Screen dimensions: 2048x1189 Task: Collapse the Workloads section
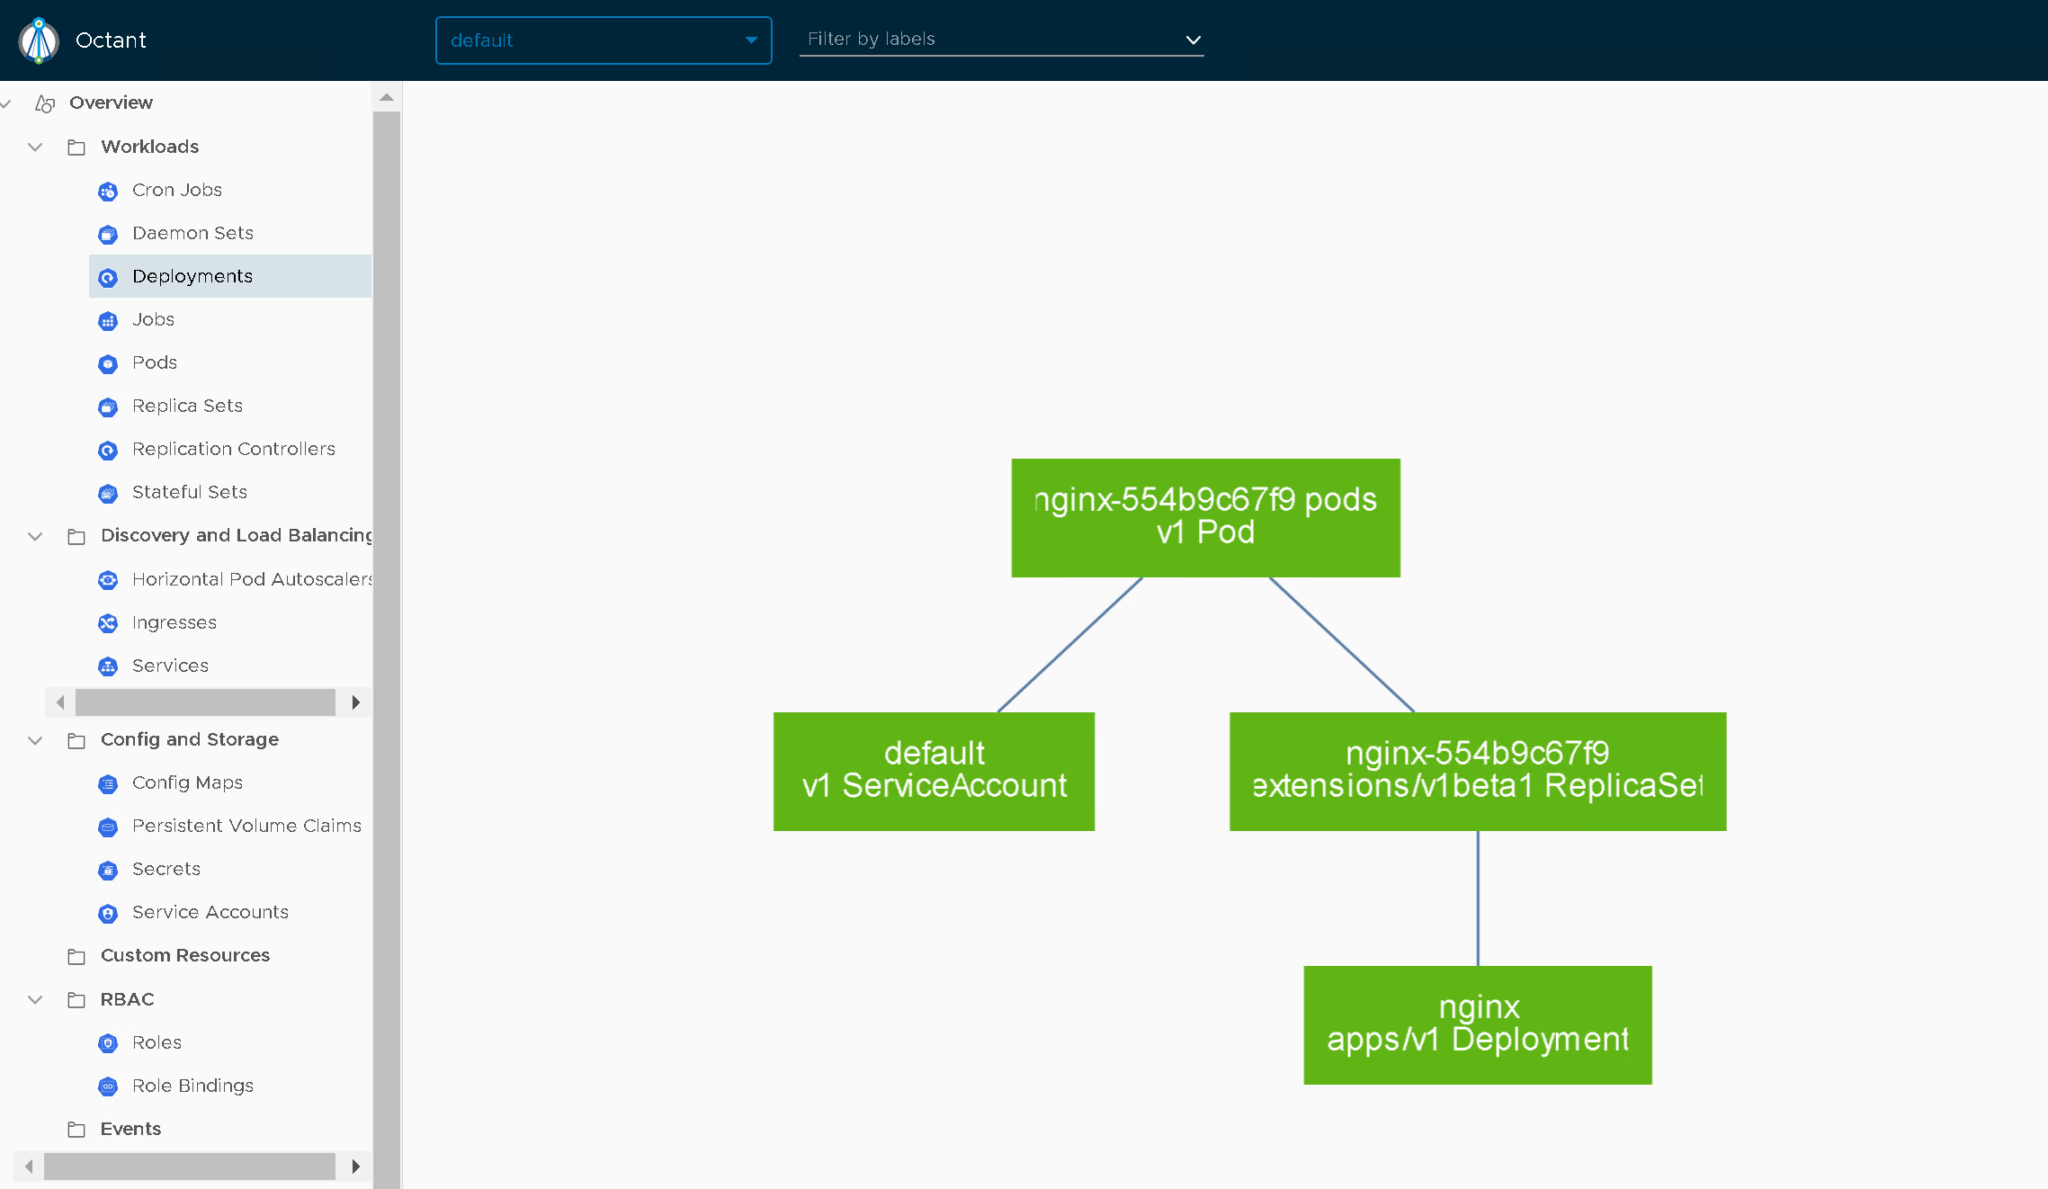click(35, 146)
